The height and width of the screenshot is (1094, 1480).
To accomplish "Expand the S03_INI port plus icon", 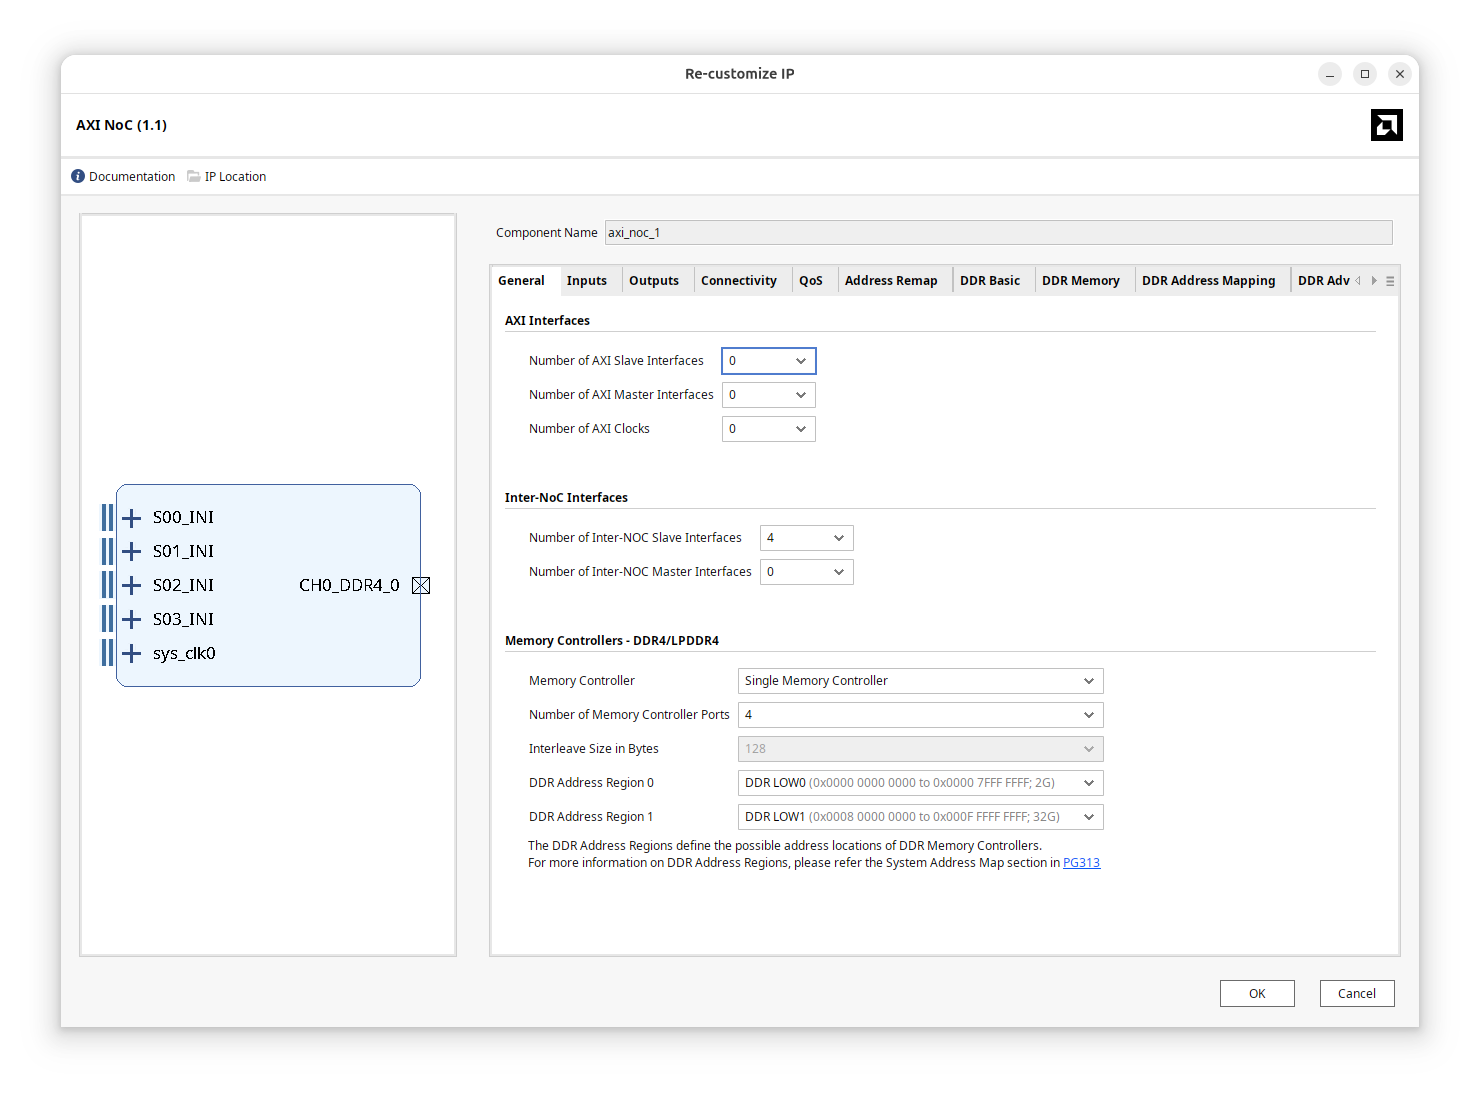I will click(131, 620).
